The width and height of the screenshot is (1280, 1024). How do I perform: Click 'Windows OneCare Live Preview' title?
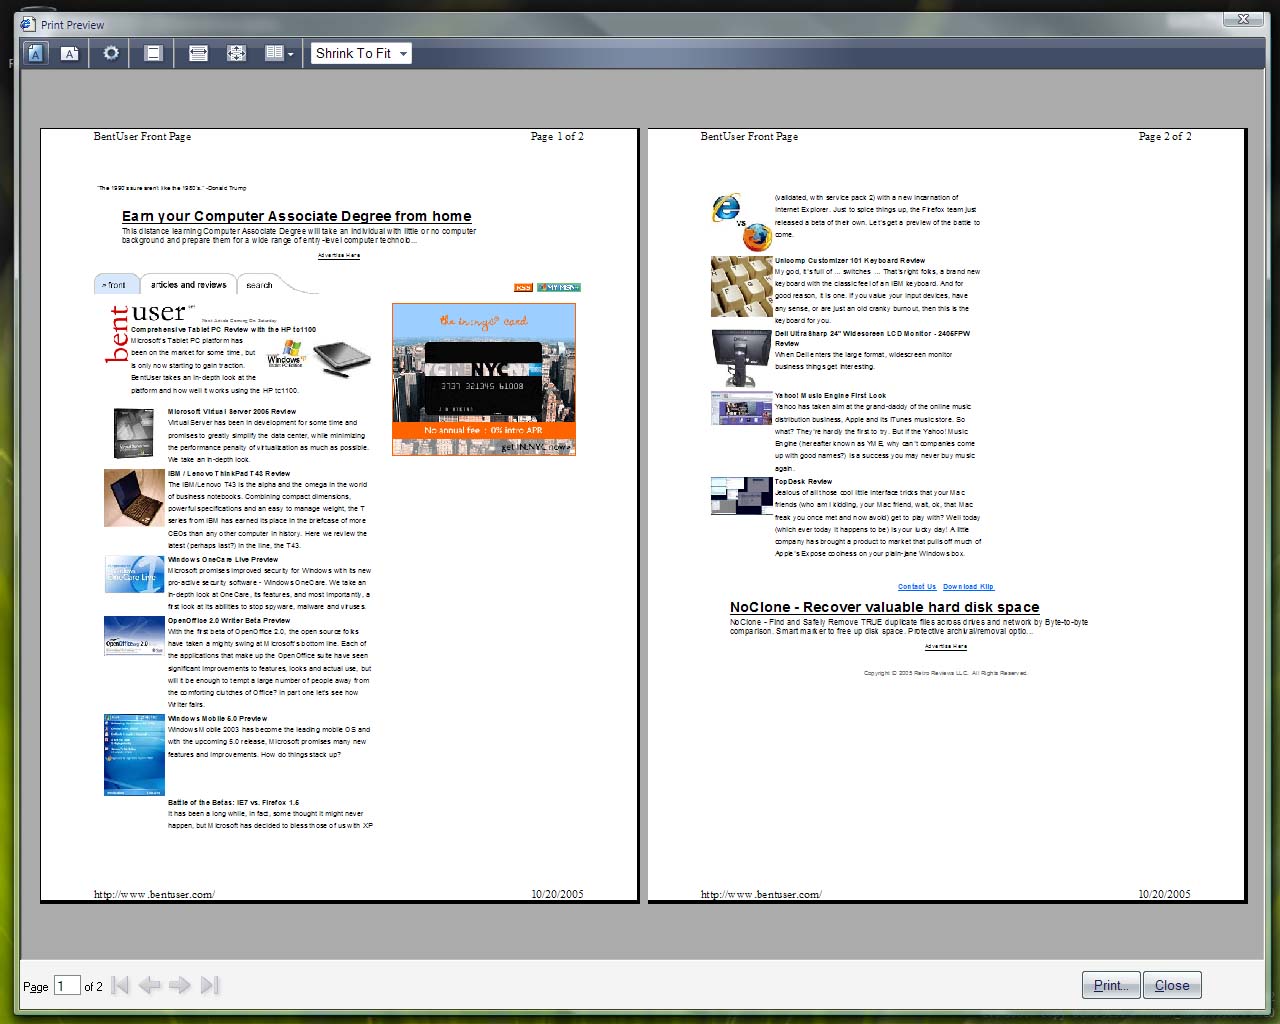point(223,560)
